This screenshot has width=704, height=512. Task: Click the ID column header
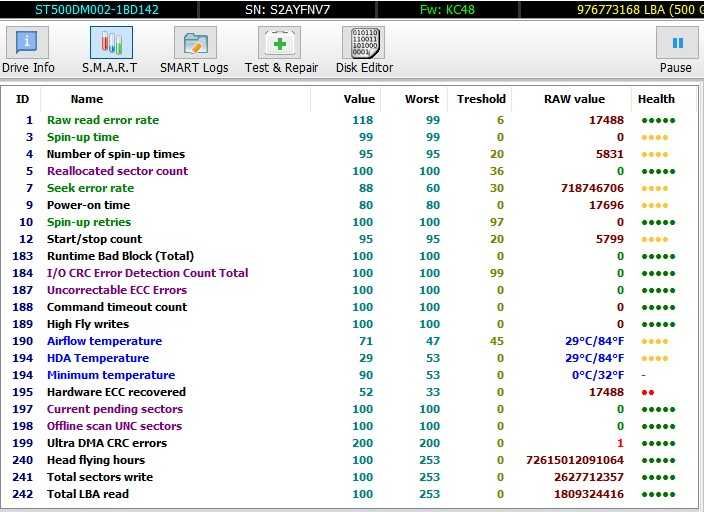click(x=22, y=99)
